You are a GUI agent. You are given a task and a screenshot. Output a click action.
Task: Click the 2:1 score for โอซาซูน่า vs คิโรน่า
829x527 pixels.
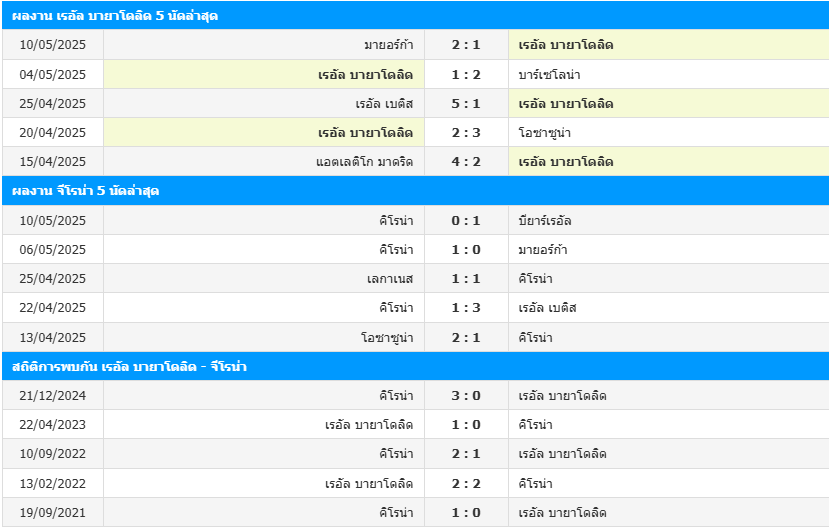click(x=466, y=337)
